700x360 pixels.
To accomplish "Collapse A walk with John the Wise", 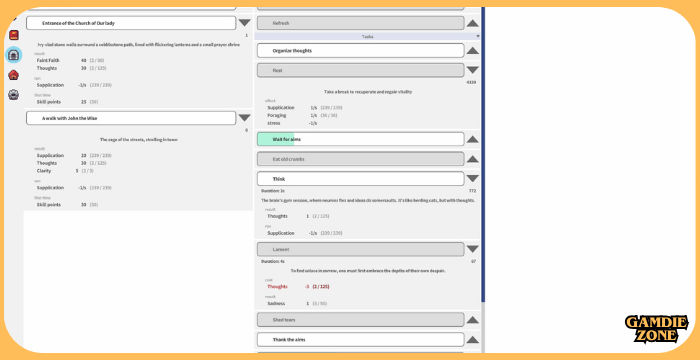I will point(244,118).
